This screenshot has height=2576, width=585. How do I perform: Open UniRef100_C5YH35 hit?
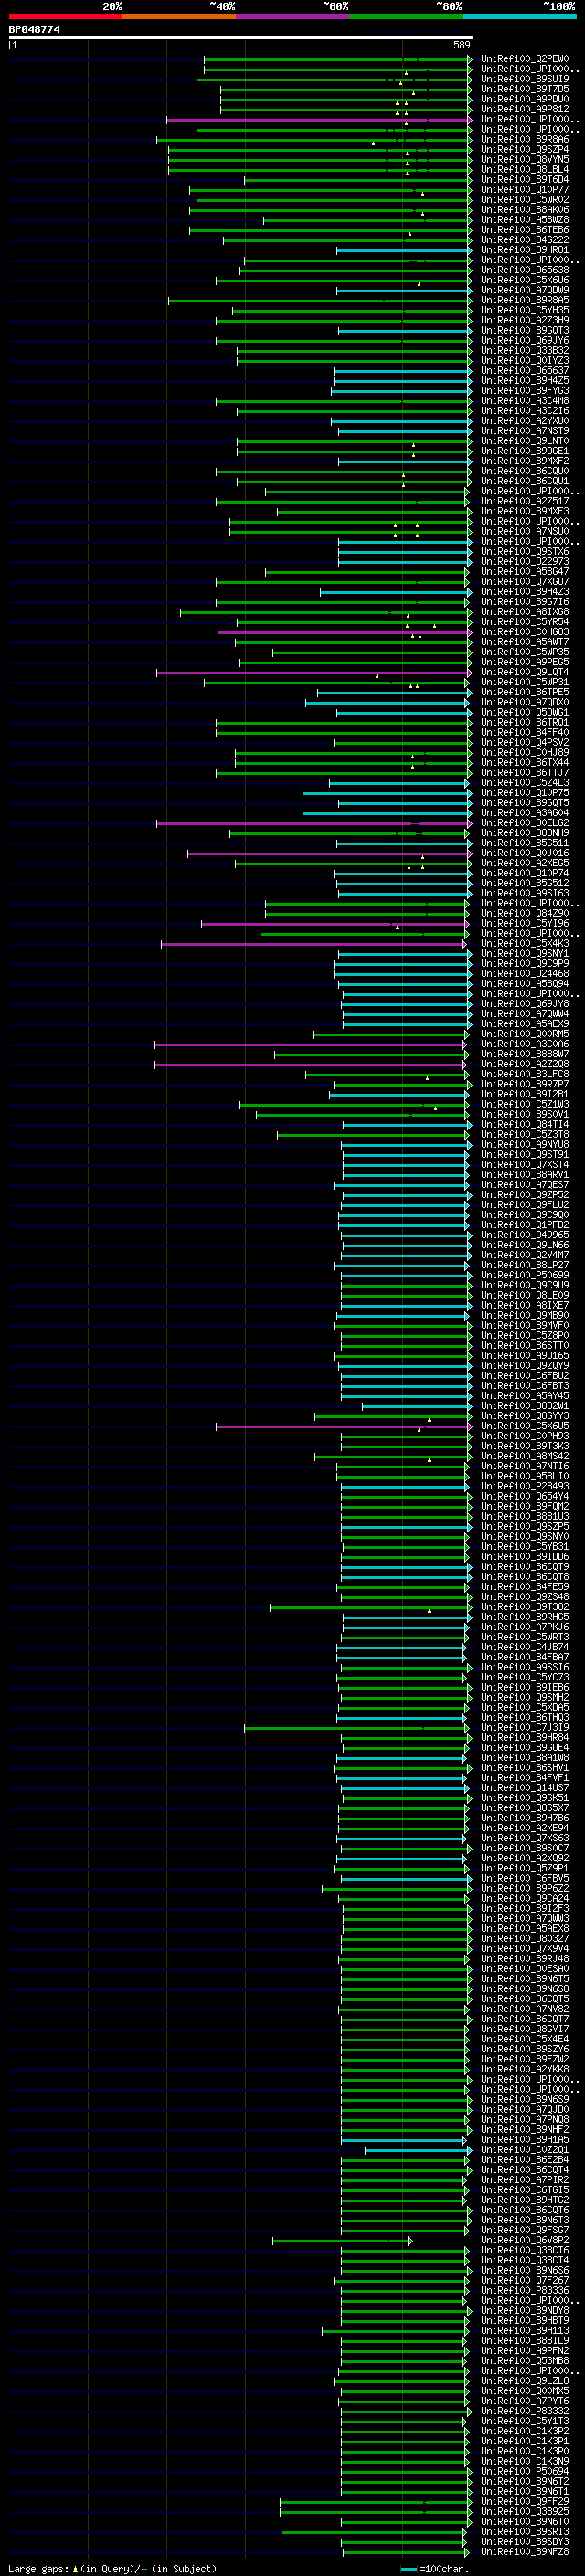point(525,311)
